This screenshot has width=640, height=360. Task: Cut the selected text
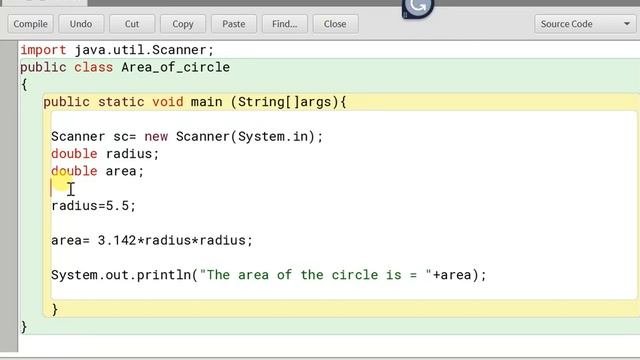132,24
